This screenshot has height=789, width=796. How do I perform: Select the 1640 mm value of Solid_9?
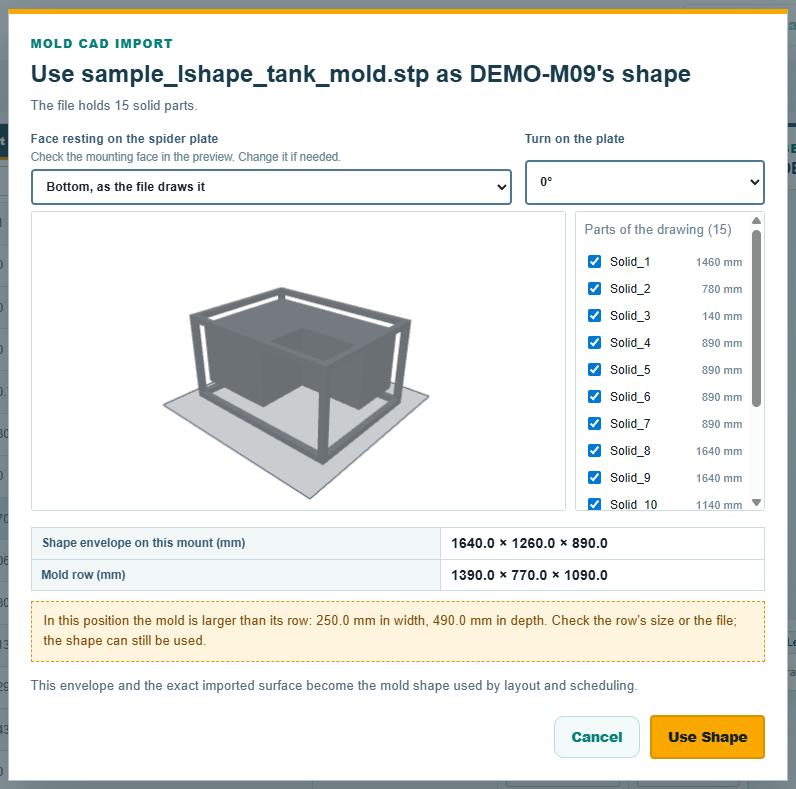[x=718, y=478]
